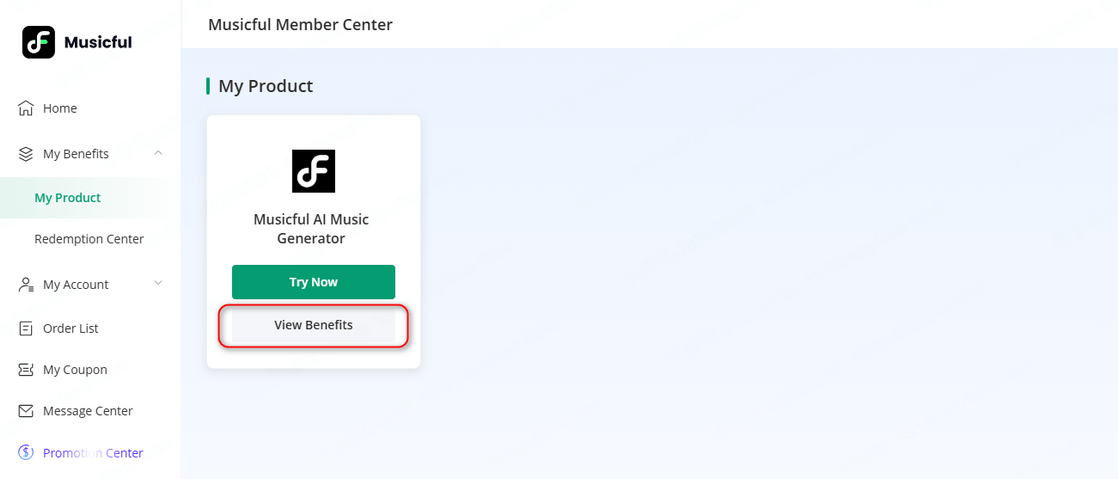1118x479 pixels.
Task: Click the Musicful logo icon in sidebar
Action: (39, 42)
